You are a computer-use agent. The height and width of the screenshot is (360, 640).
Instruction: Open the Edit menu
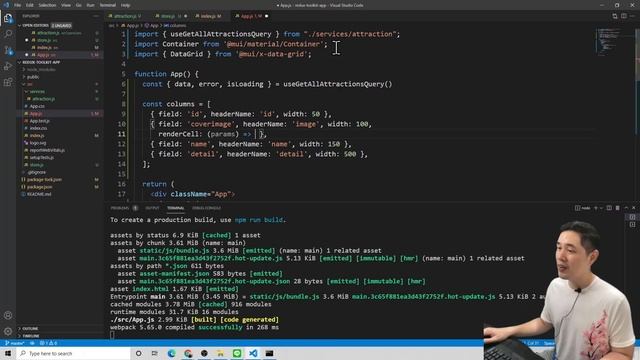click(x=30, y=5)
